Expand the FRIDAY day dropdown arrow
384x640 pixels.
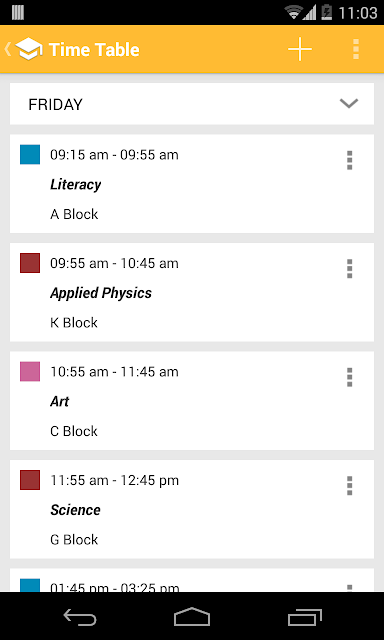point(349,104)
